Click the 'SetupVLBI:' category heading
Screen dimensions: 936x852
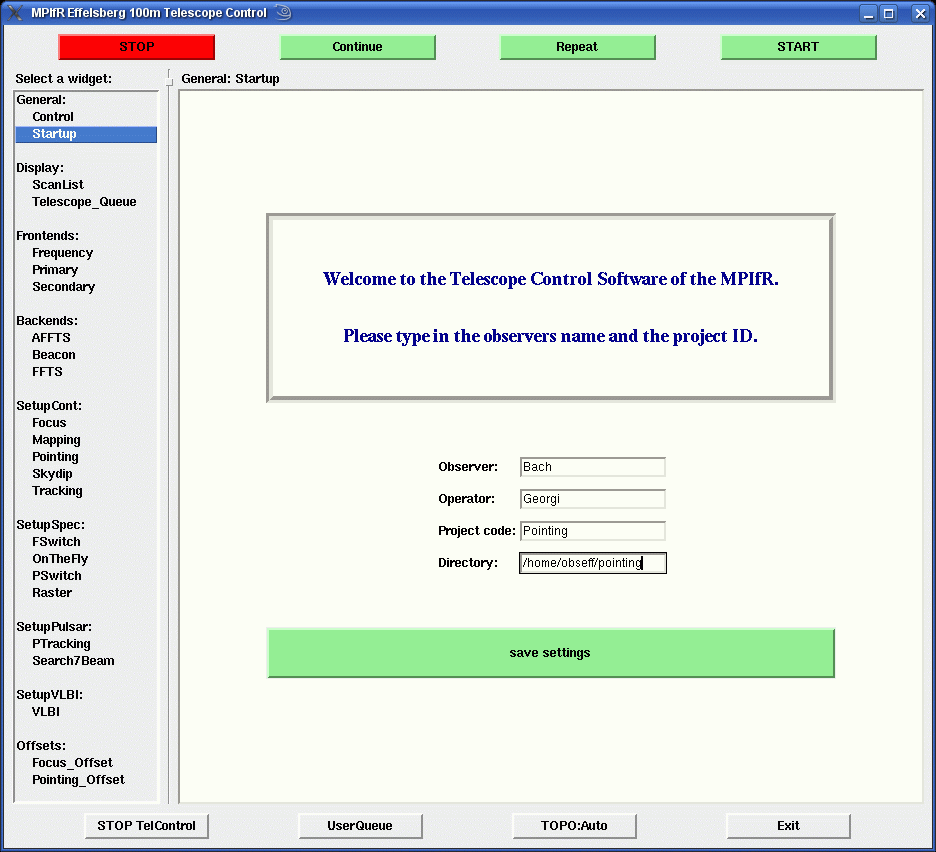point(50,695)
